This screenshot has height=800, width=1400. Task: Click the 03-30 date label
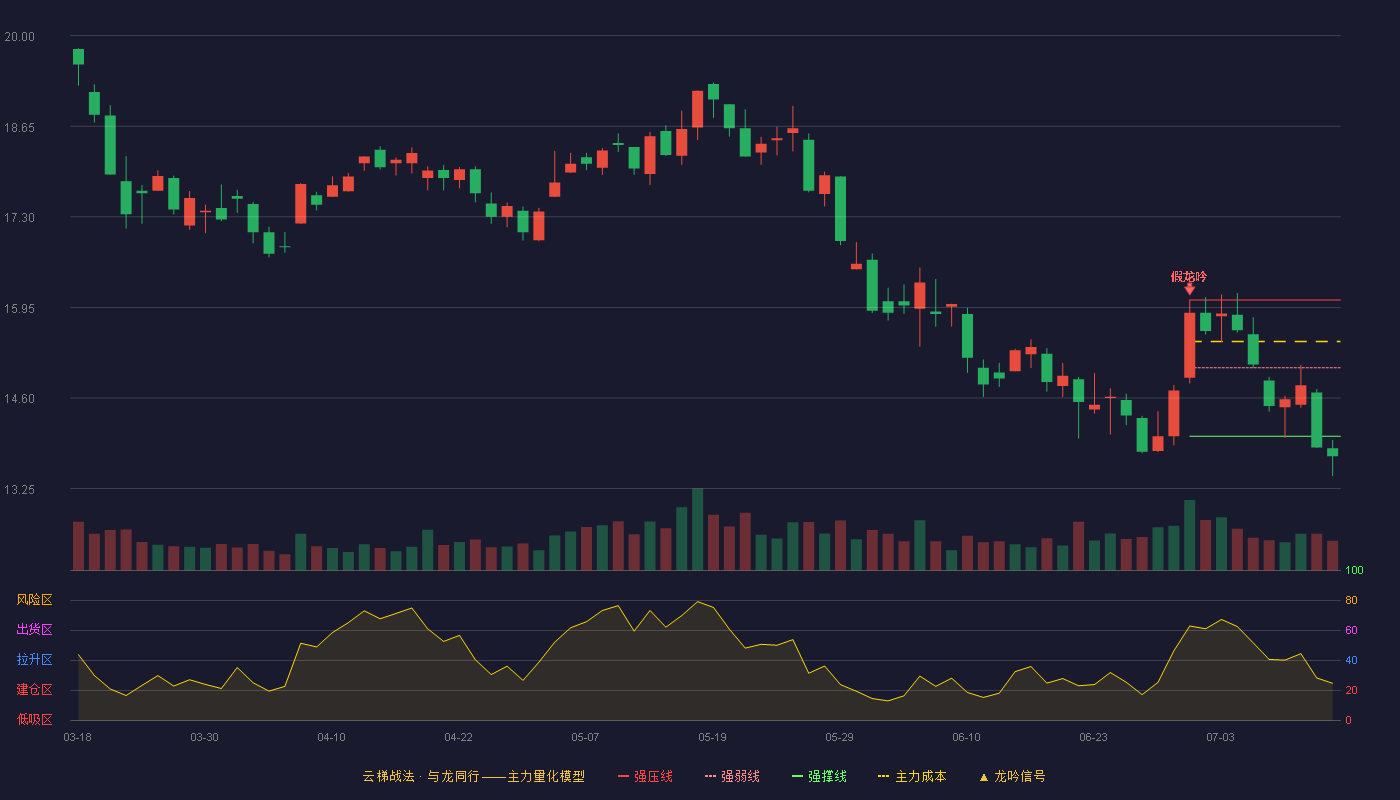tap(204, 737)
